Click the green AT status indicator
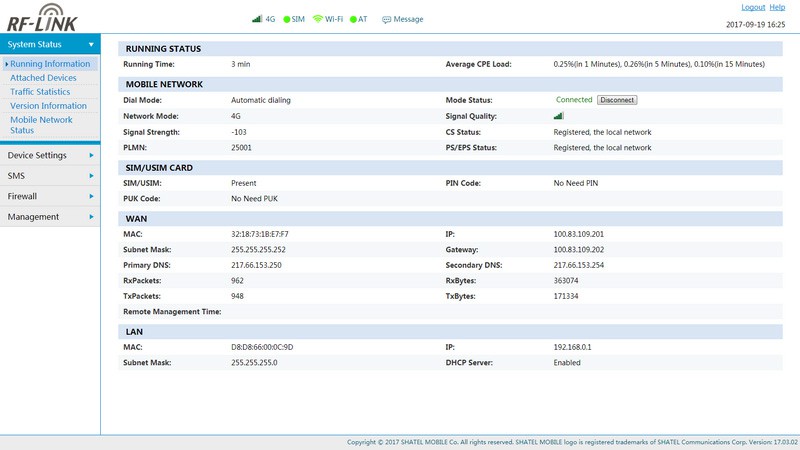The width and height of the screenshot is (800, 450). [x=354, y=19]
